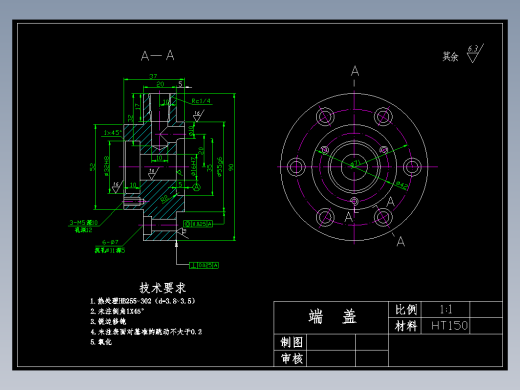Click the A—A section view title
The height and width of the screenshot is (390, 520).
click(158, 55)
